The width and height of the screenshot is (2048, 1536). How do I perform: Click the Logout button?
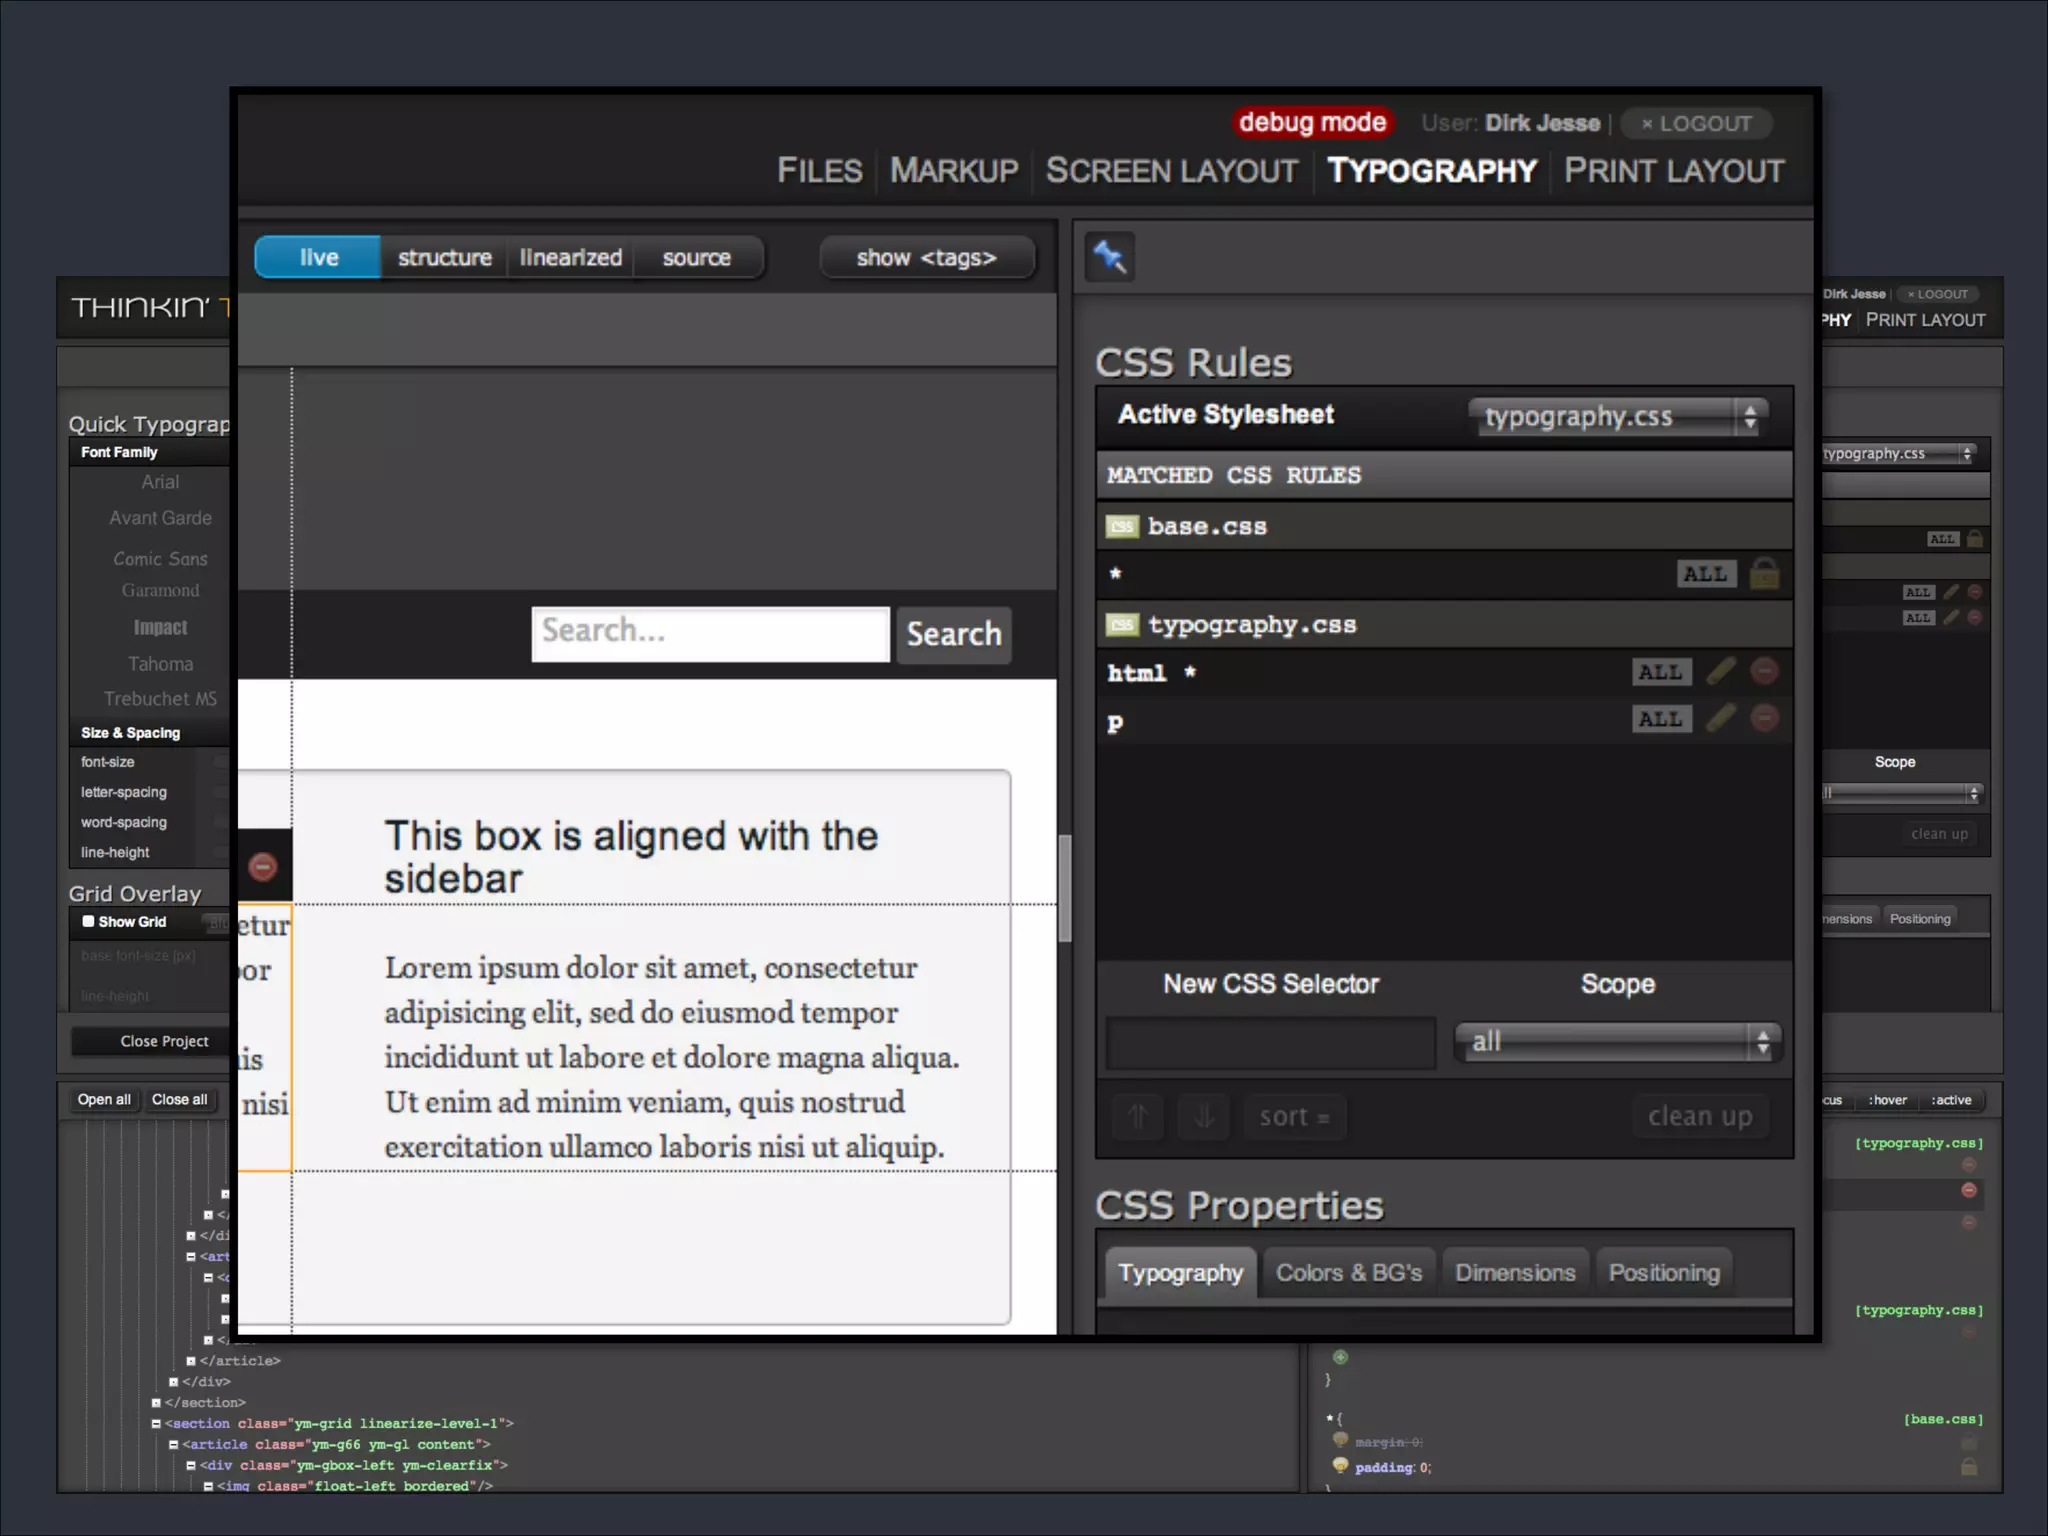point(1696,123)
